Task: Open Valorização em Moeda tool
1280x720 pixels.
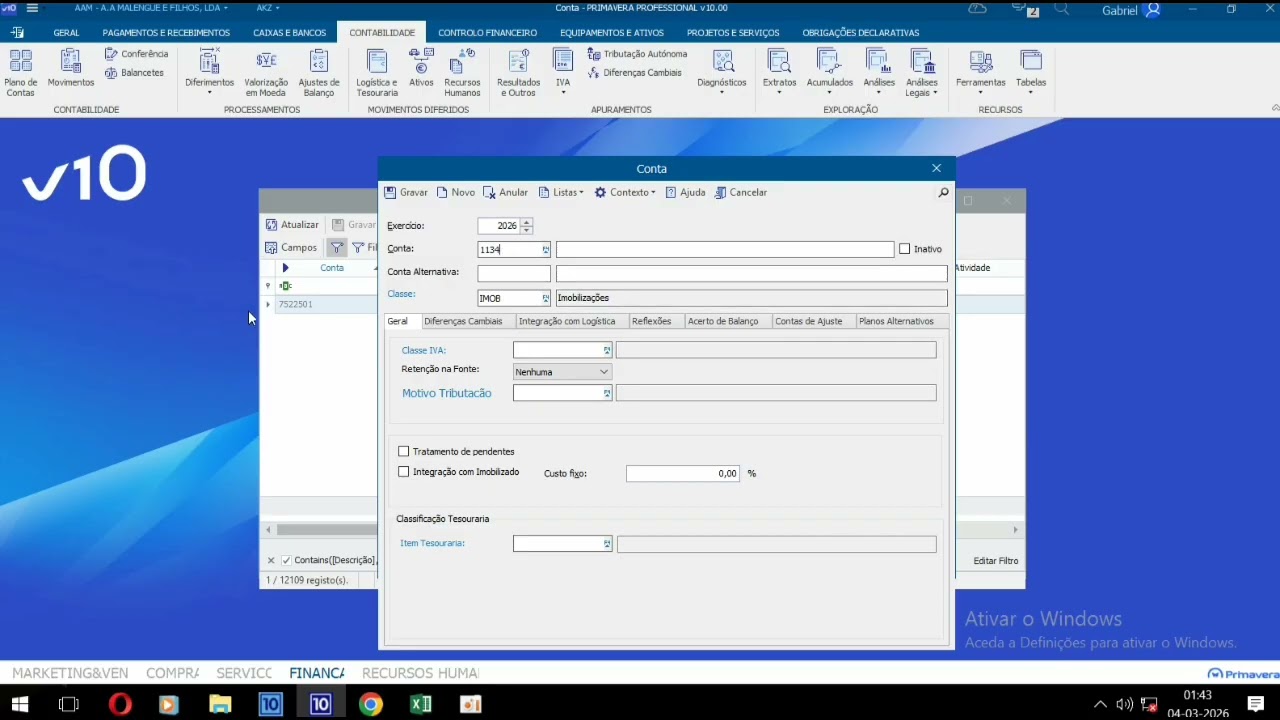Action: 266,72
